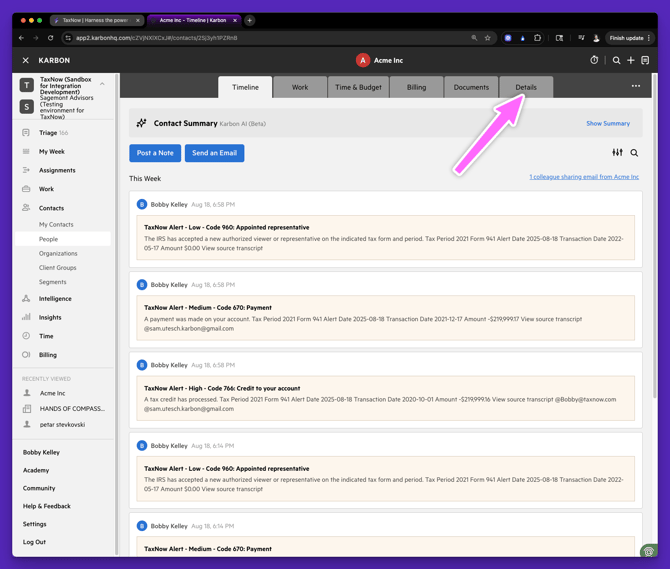670x569 pixels.
Task: Open the browser profile avatar icon
Action: (x=596, y=38)
